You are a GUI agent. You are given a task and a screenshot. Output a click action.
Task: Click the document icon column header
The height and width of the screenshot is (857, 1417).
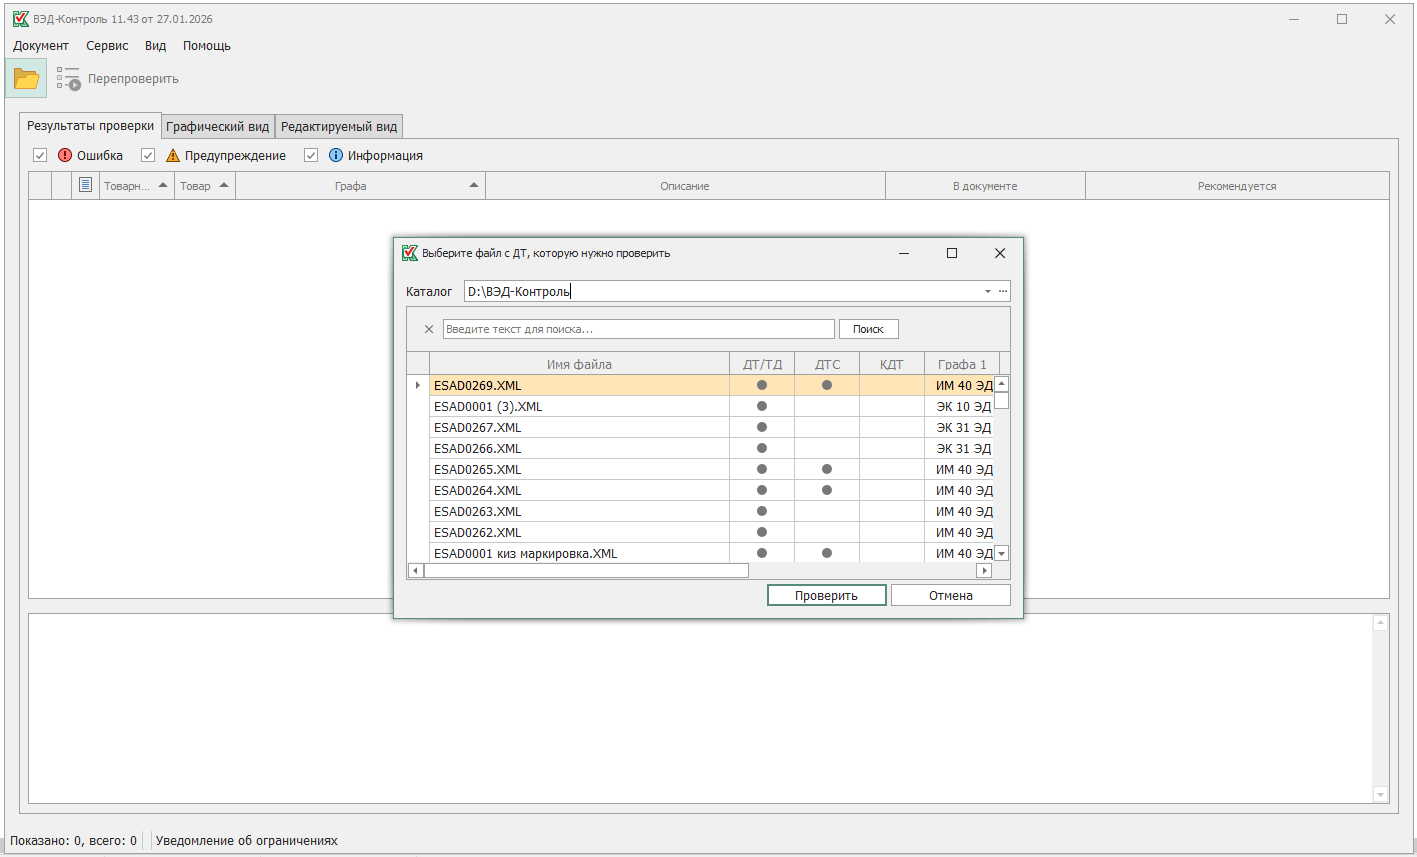tap(85, 185)
